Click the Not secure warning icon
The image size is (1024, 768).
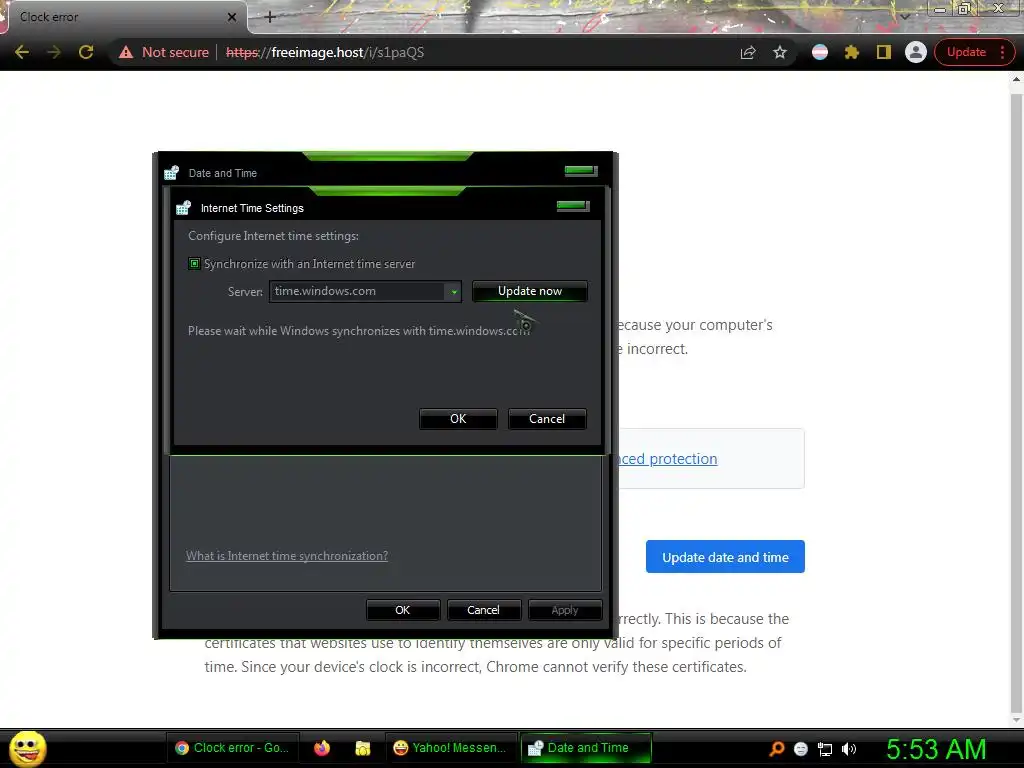point(126,52)
